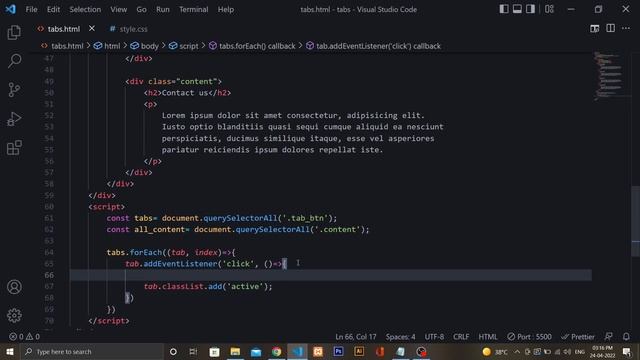The image size is (640, 360).
Task: Expand tab.addEventListener('click') callback breadcrumb
Action: click(373, 46)
